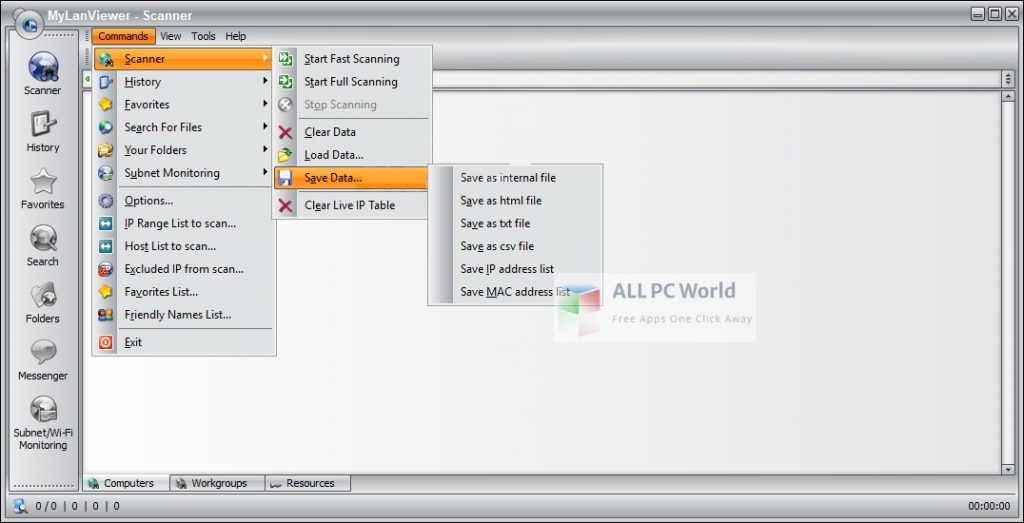Click Clear Live IP Table
Viewport: 1024px width, 523px height.
[x=349, y=205]
